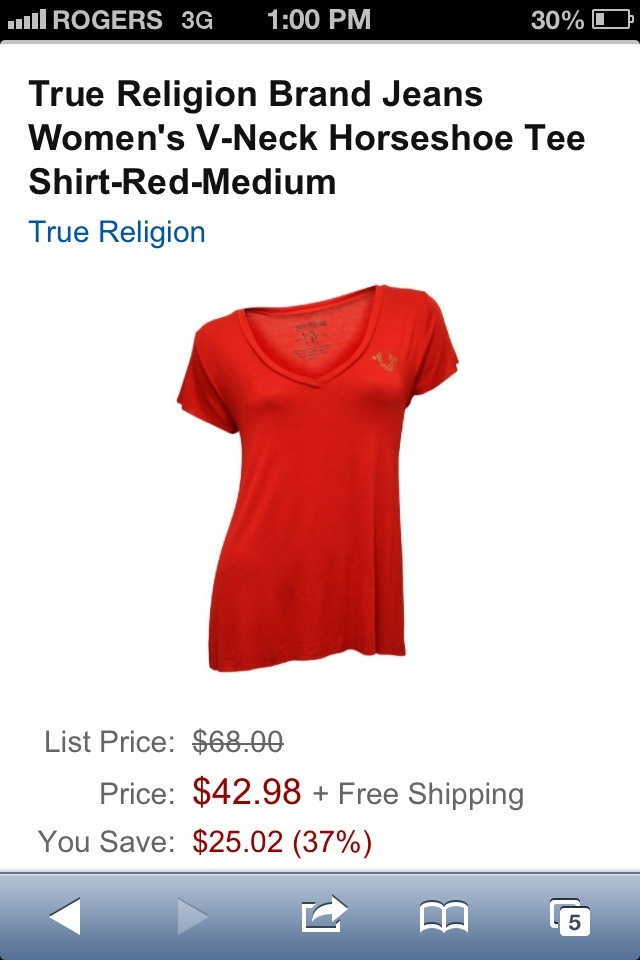Tap the gold horseshoe logo on shirt
This screenshot has width=640, height=960.
[x=385, y=361]
